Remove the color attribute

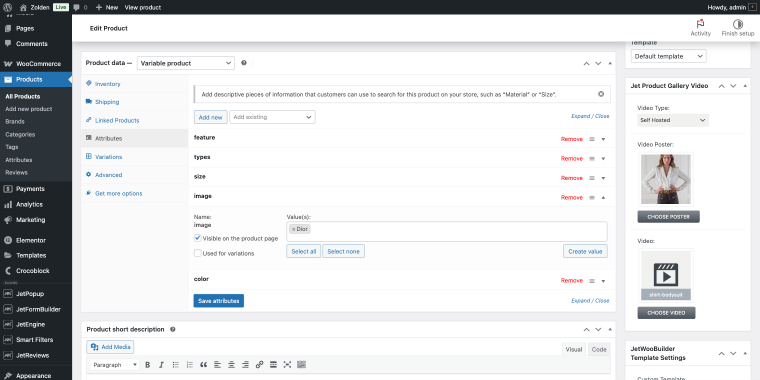tap(571, 281)
